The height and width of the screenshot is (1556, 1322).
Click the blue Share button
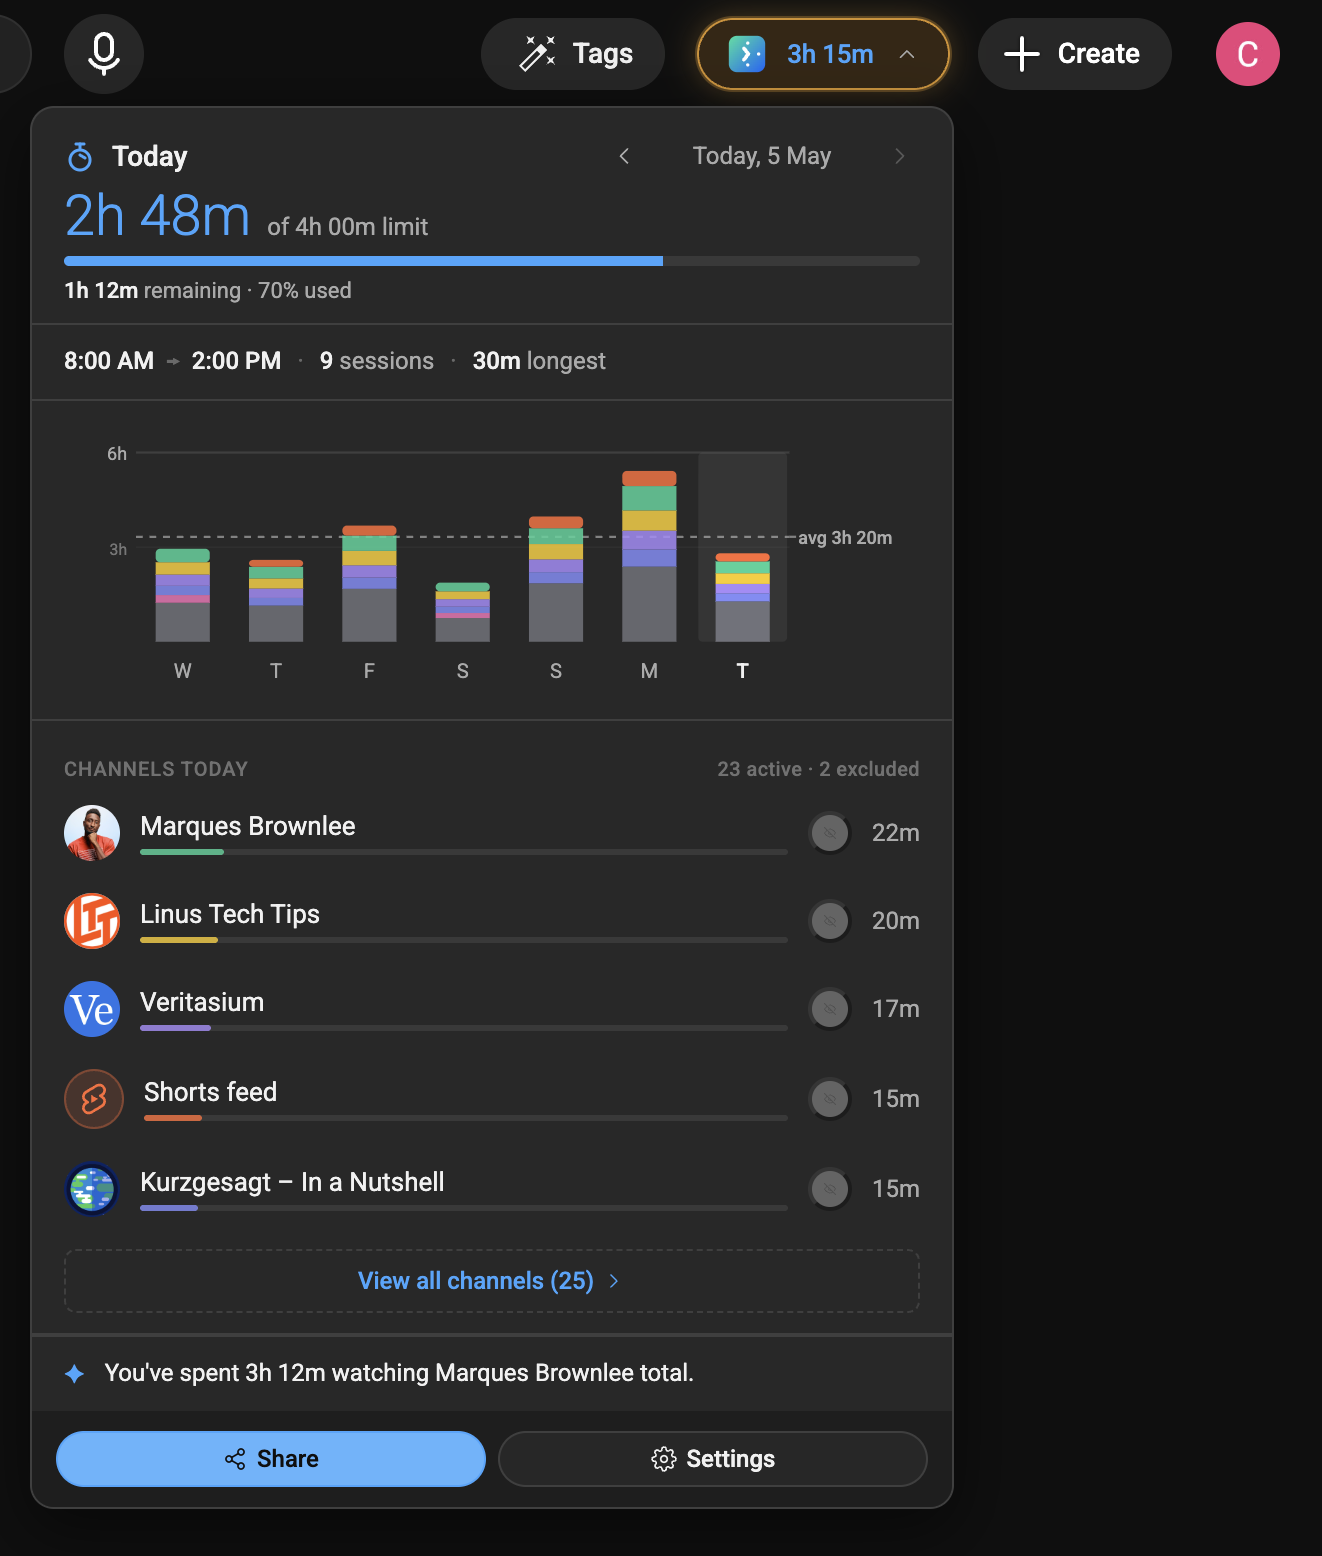tap(271, 1459)
